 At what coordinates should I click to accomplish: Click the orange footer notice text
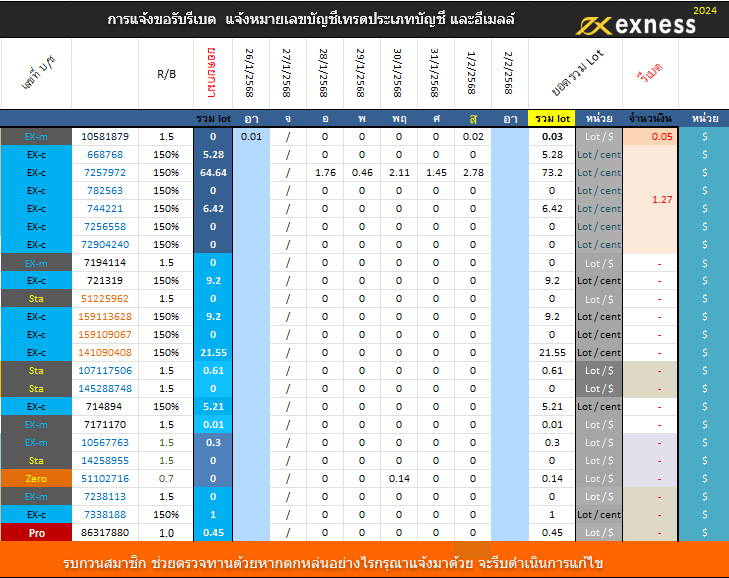[x=333, y=563]
